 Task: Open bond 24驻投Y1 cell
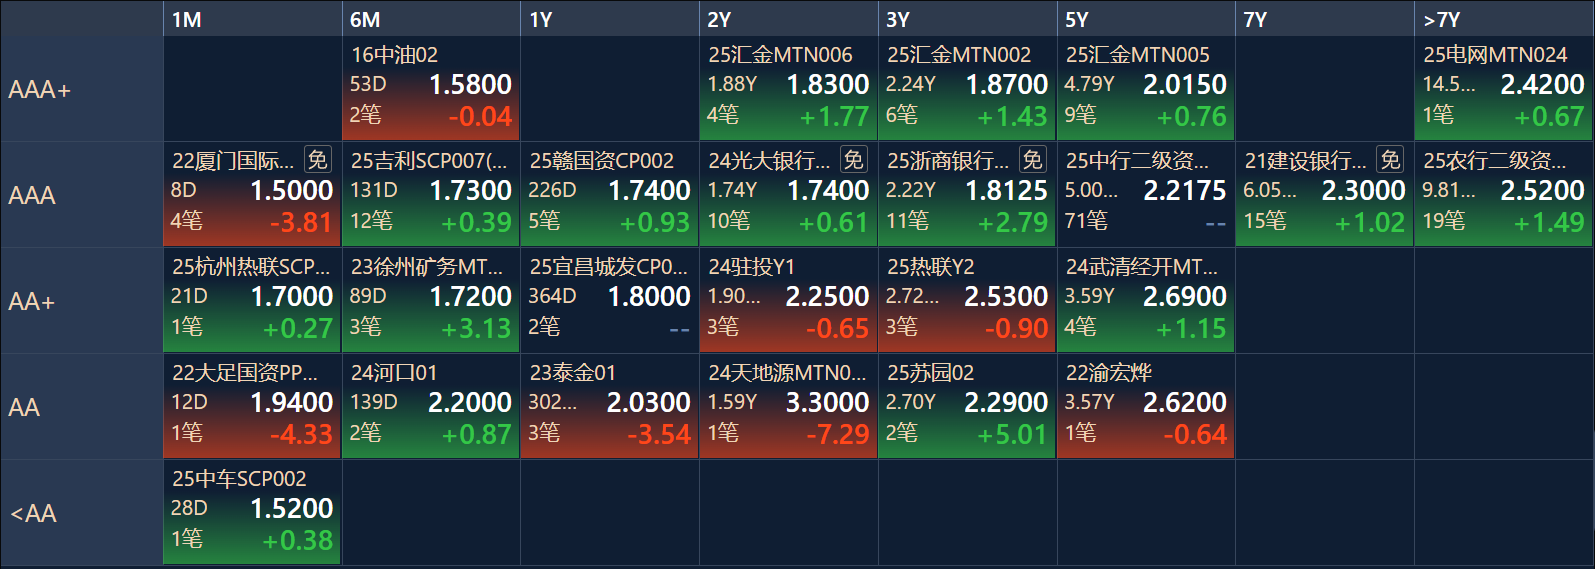point(788,301)
